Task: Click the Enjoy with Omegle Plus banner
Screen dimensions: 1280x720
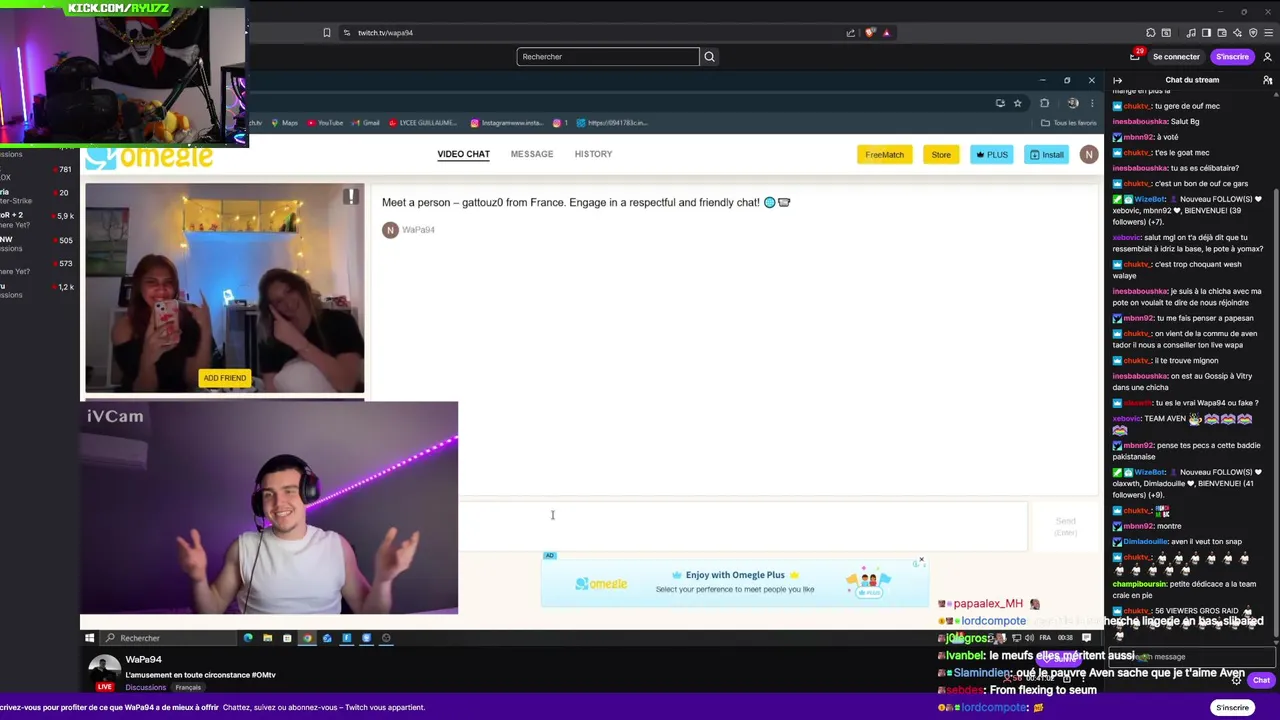Action: 734,582
